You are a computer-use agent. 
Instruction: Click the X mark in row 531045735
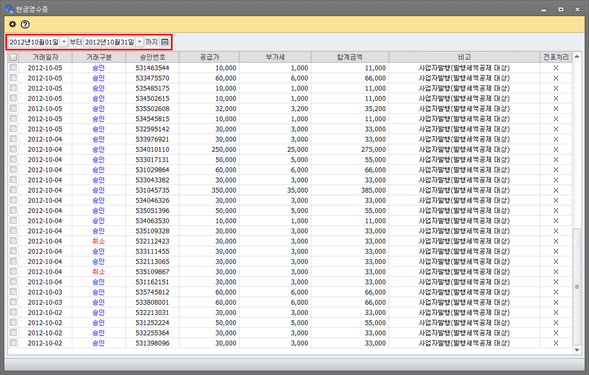tap(556, 190)
